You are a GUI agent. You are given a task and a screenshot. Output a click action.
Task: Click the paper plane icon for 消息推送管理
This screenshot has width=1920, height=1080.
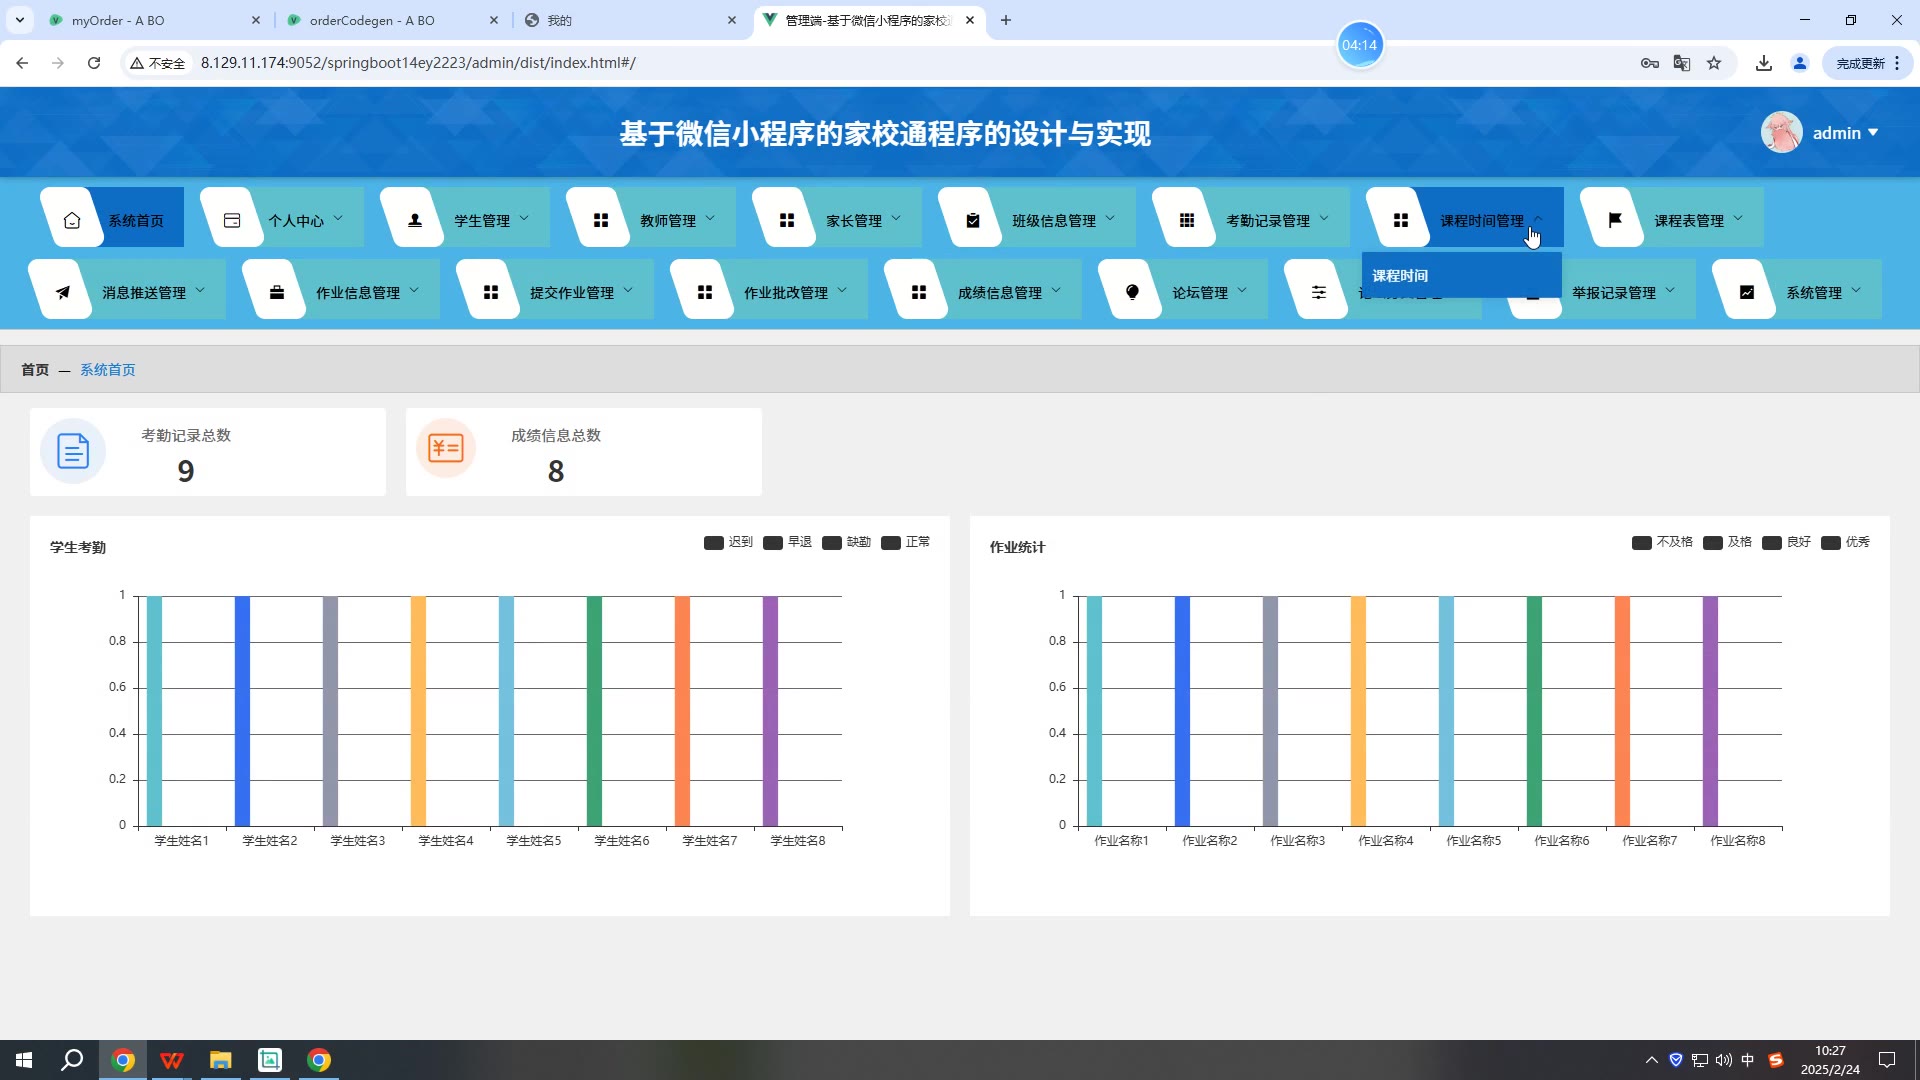coord(63,292)
